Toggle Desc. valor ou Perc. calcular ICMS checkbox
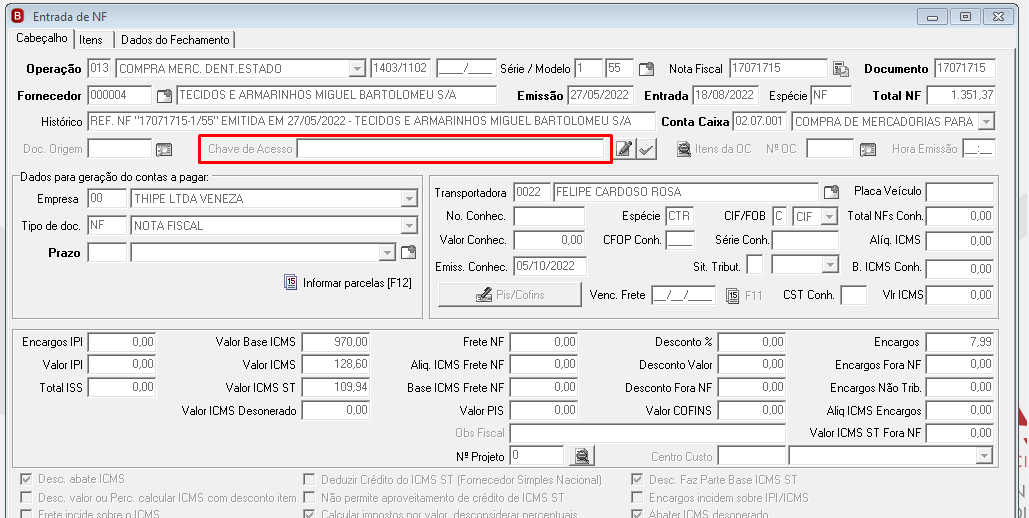This screenshot has height=518, width=1029. click(26, 498)
